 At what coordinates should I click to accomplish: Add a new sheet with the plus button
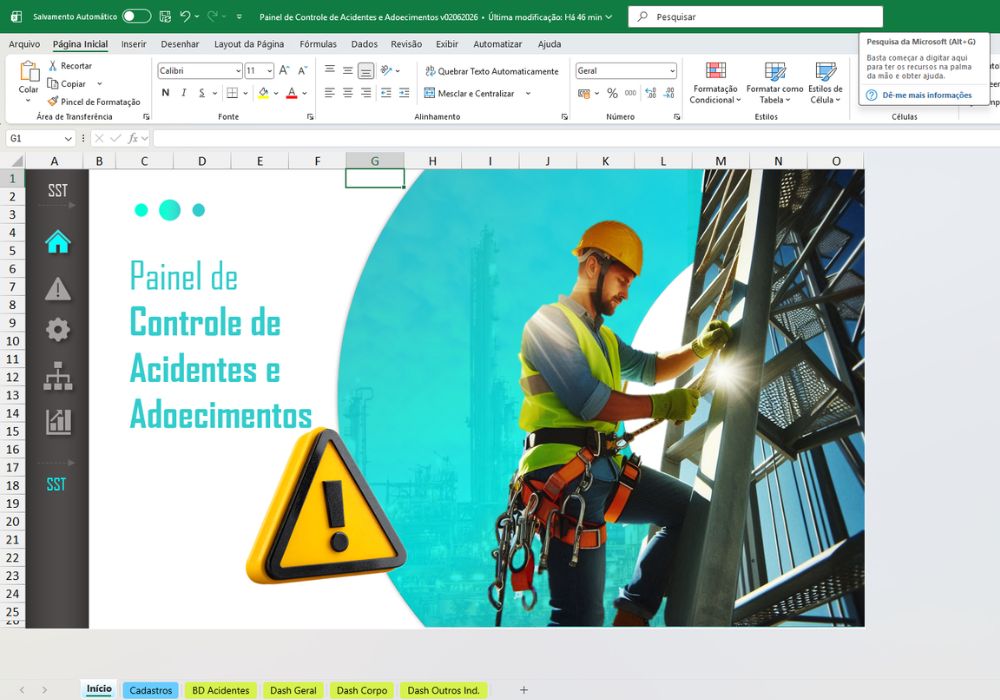pyautogui.click(x=524, y=690)
